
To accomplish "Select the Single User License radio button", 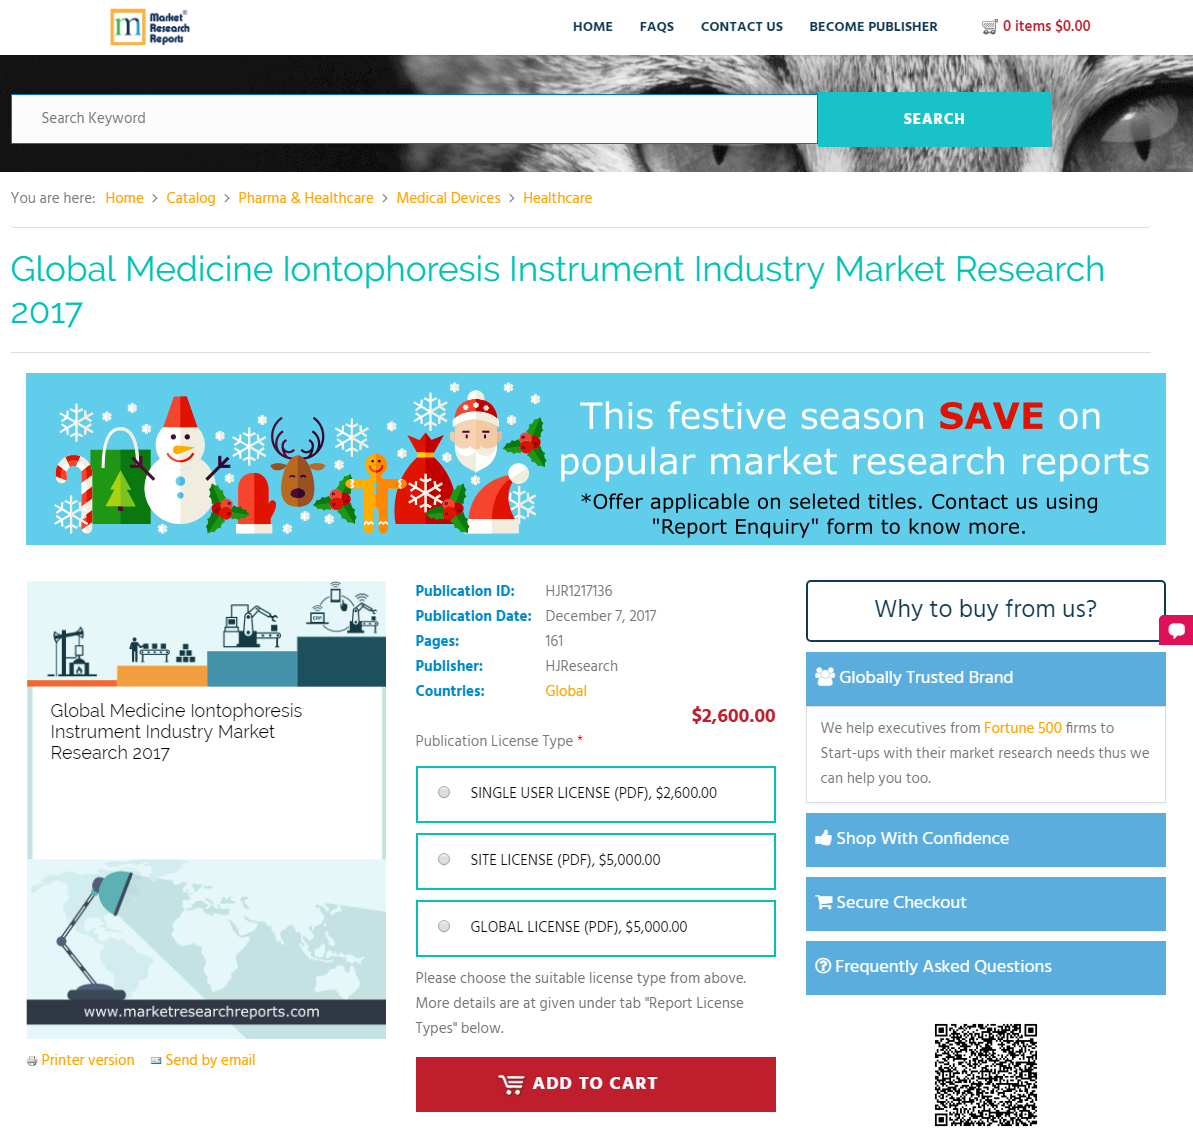I will point(444,793).
